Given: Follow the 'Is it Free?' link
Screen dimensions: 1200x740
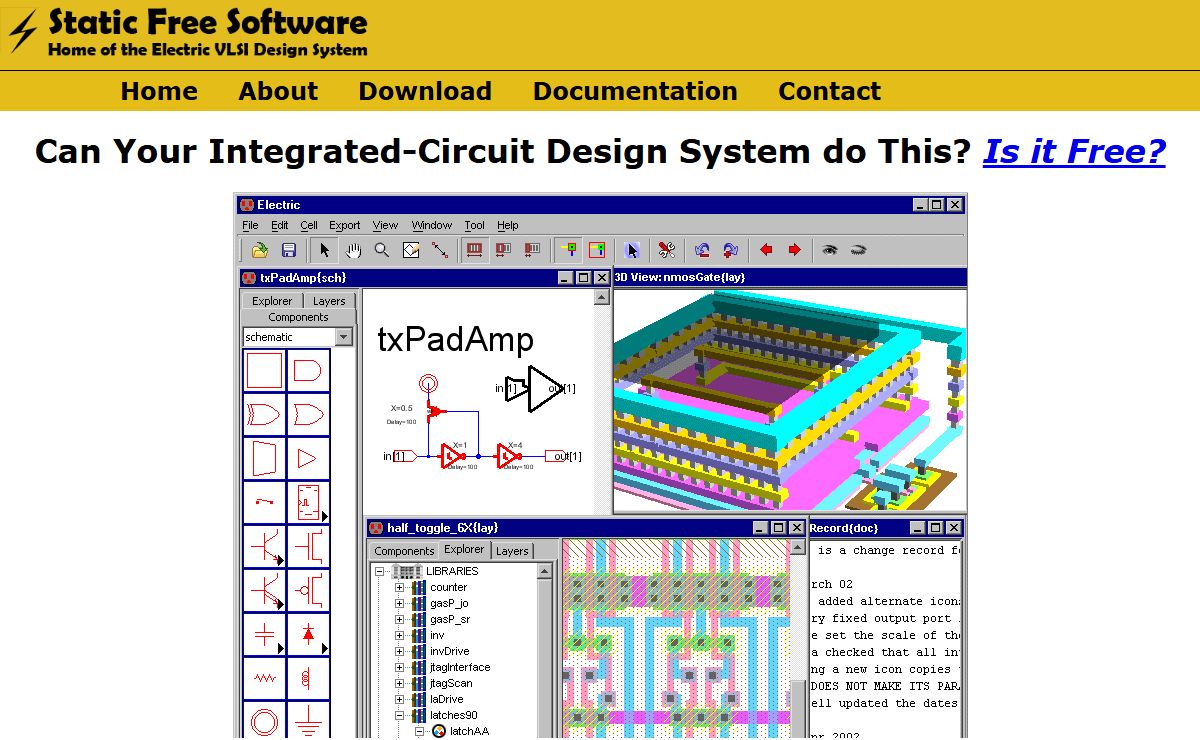Looking at the screenshot, I should point(1074,151).
